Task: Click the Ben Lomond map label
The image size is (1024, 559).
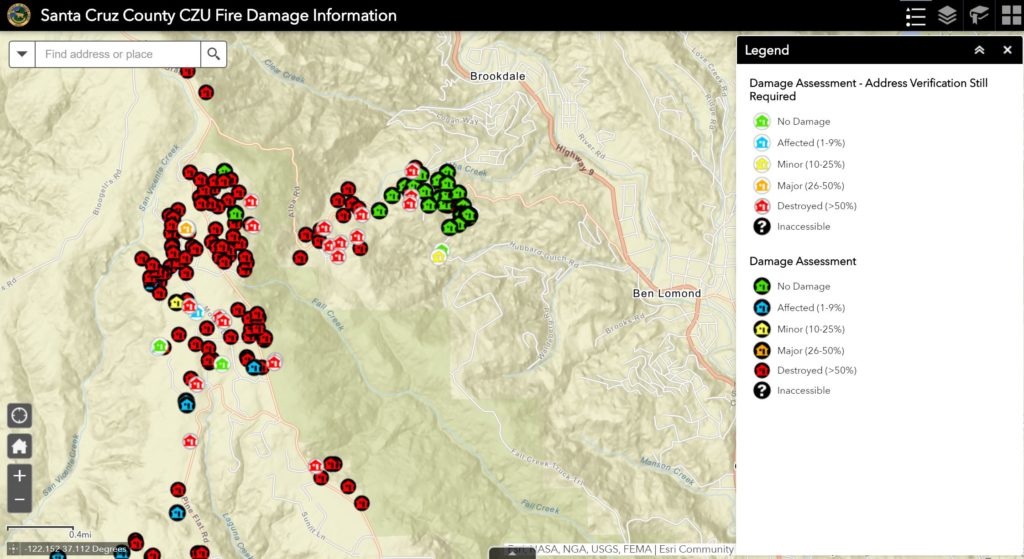Action: pyautogui.click(x=667, y=294)
